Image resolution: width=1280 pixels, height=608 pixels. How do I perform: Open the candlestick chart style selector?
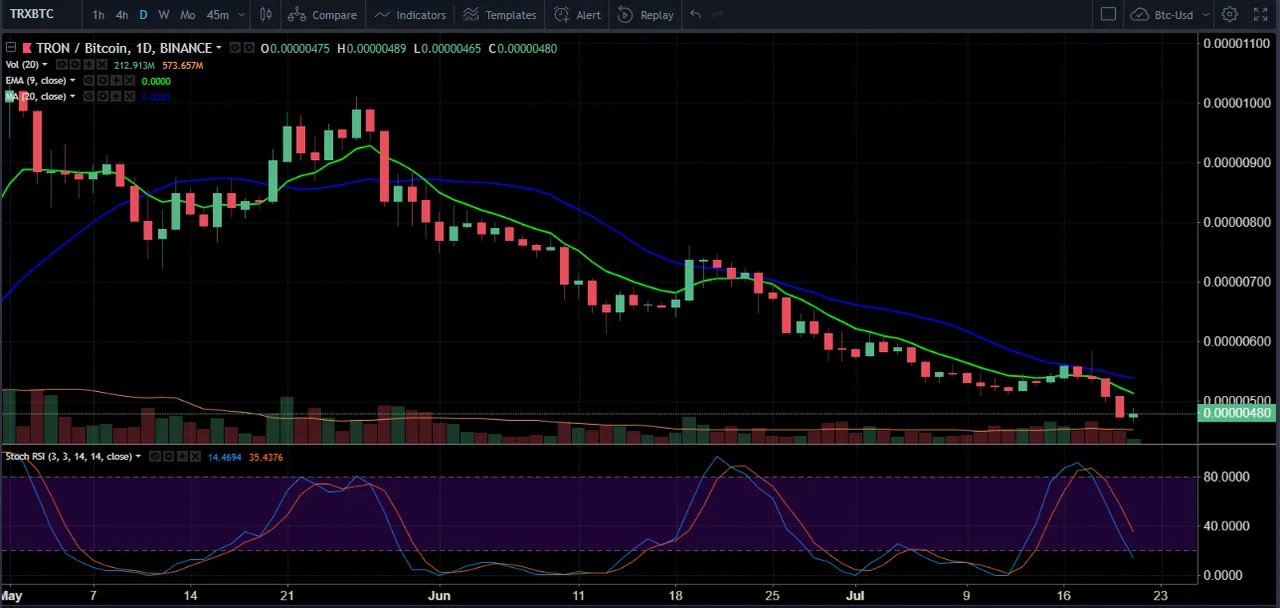coord(265,14)
